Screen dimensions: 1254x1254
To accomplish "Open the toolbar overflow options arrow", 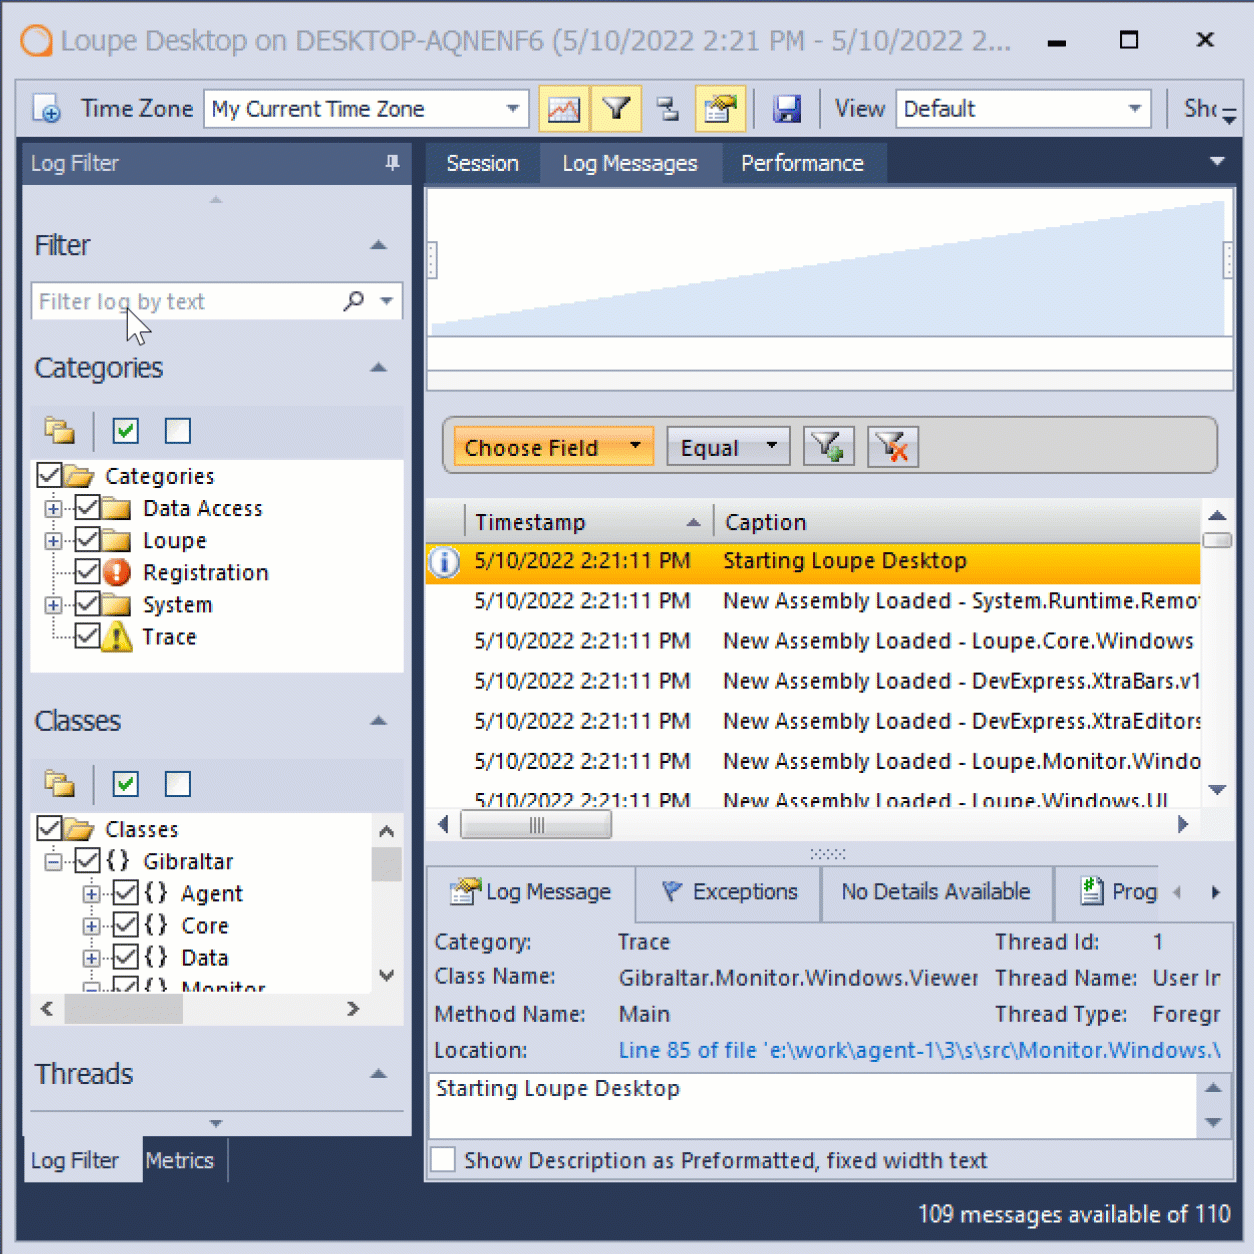I will tap(1229, 116).
